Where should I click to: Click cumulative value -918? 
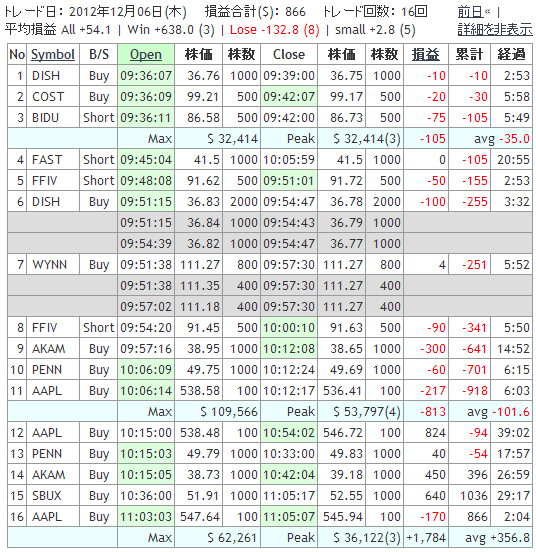pos(475,391)
